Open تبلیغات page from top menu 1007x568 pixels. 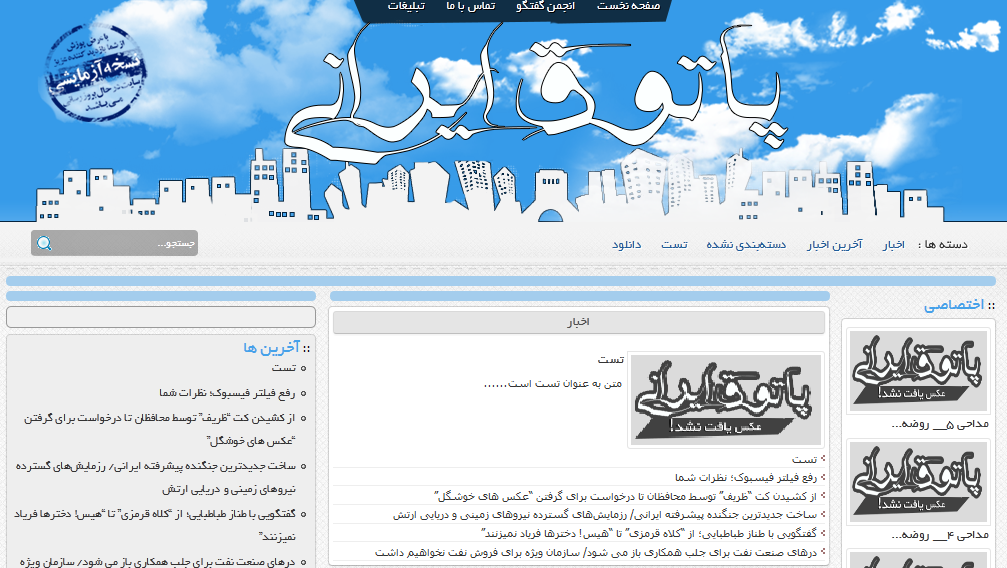coord(406,6)
